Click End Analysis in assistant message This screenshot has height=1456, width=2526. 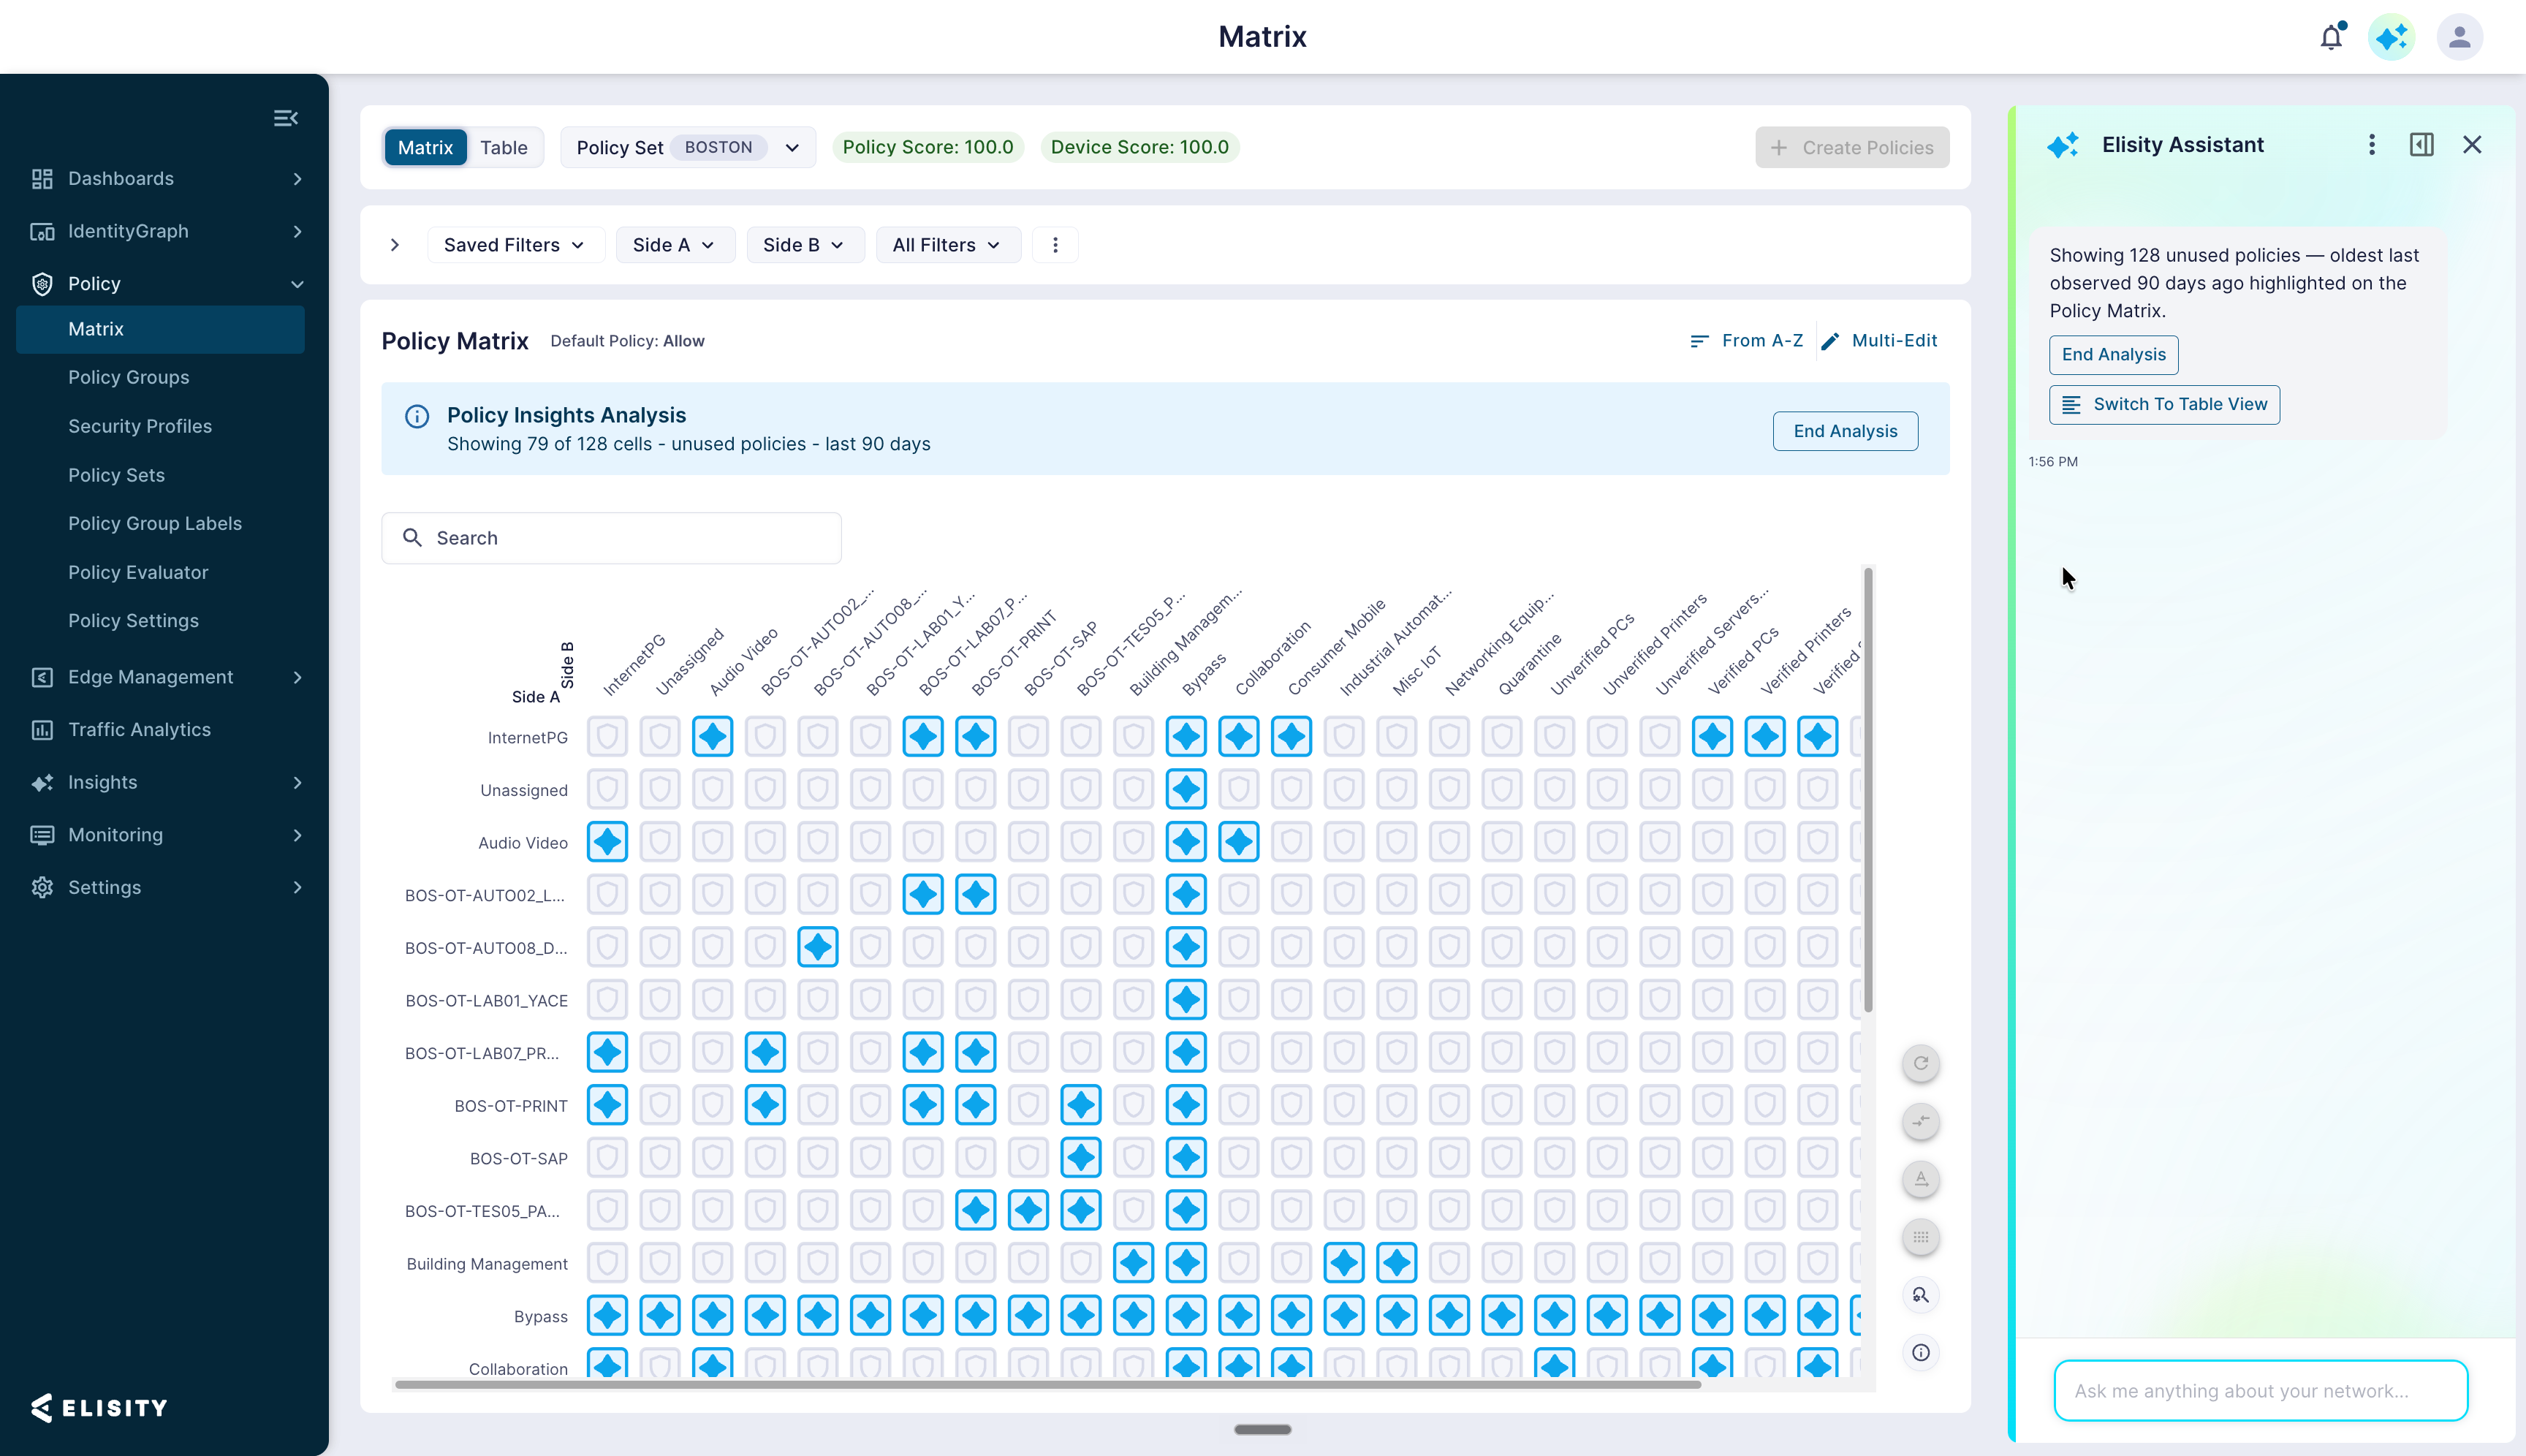pos(2113,354)
